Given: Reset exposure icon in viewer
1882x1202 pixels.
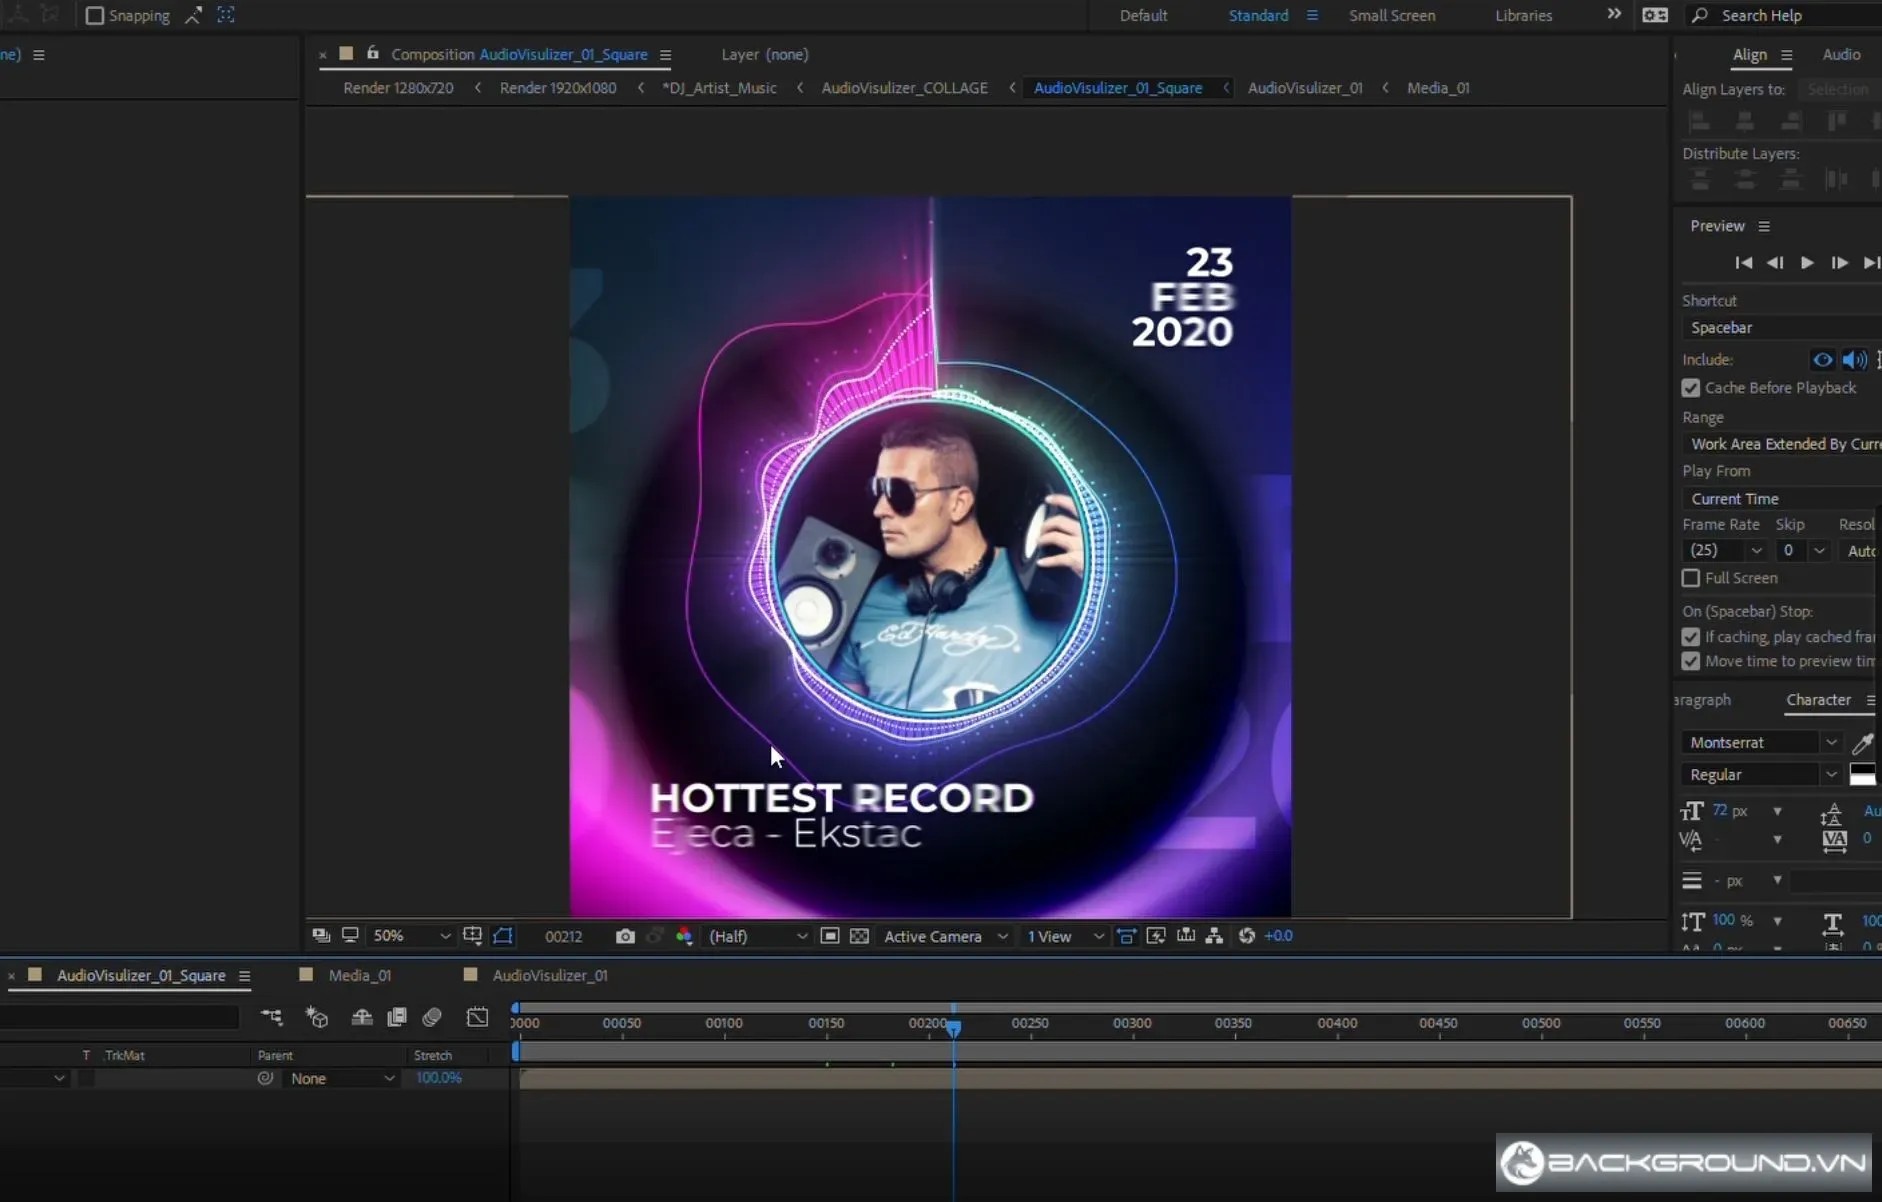Looking at the screenshot, I should pos(1246,936).
